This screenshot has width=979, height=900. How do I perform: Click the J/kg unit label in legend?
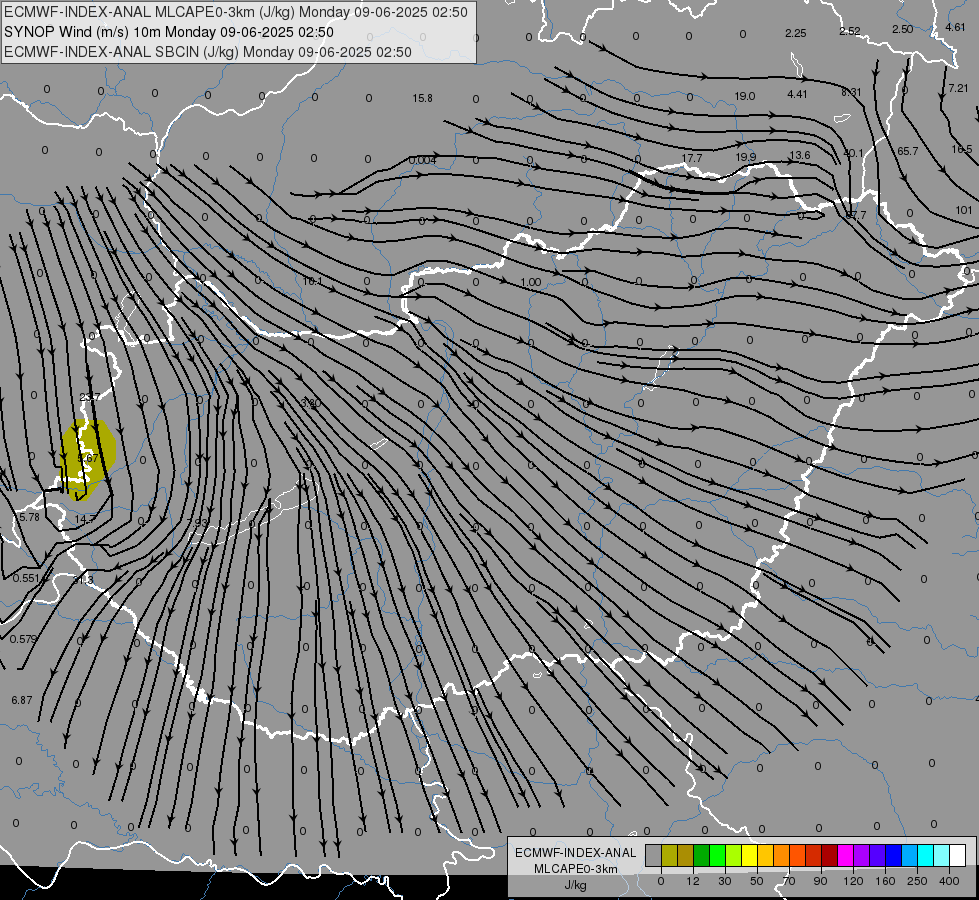(x=576, y=885)
